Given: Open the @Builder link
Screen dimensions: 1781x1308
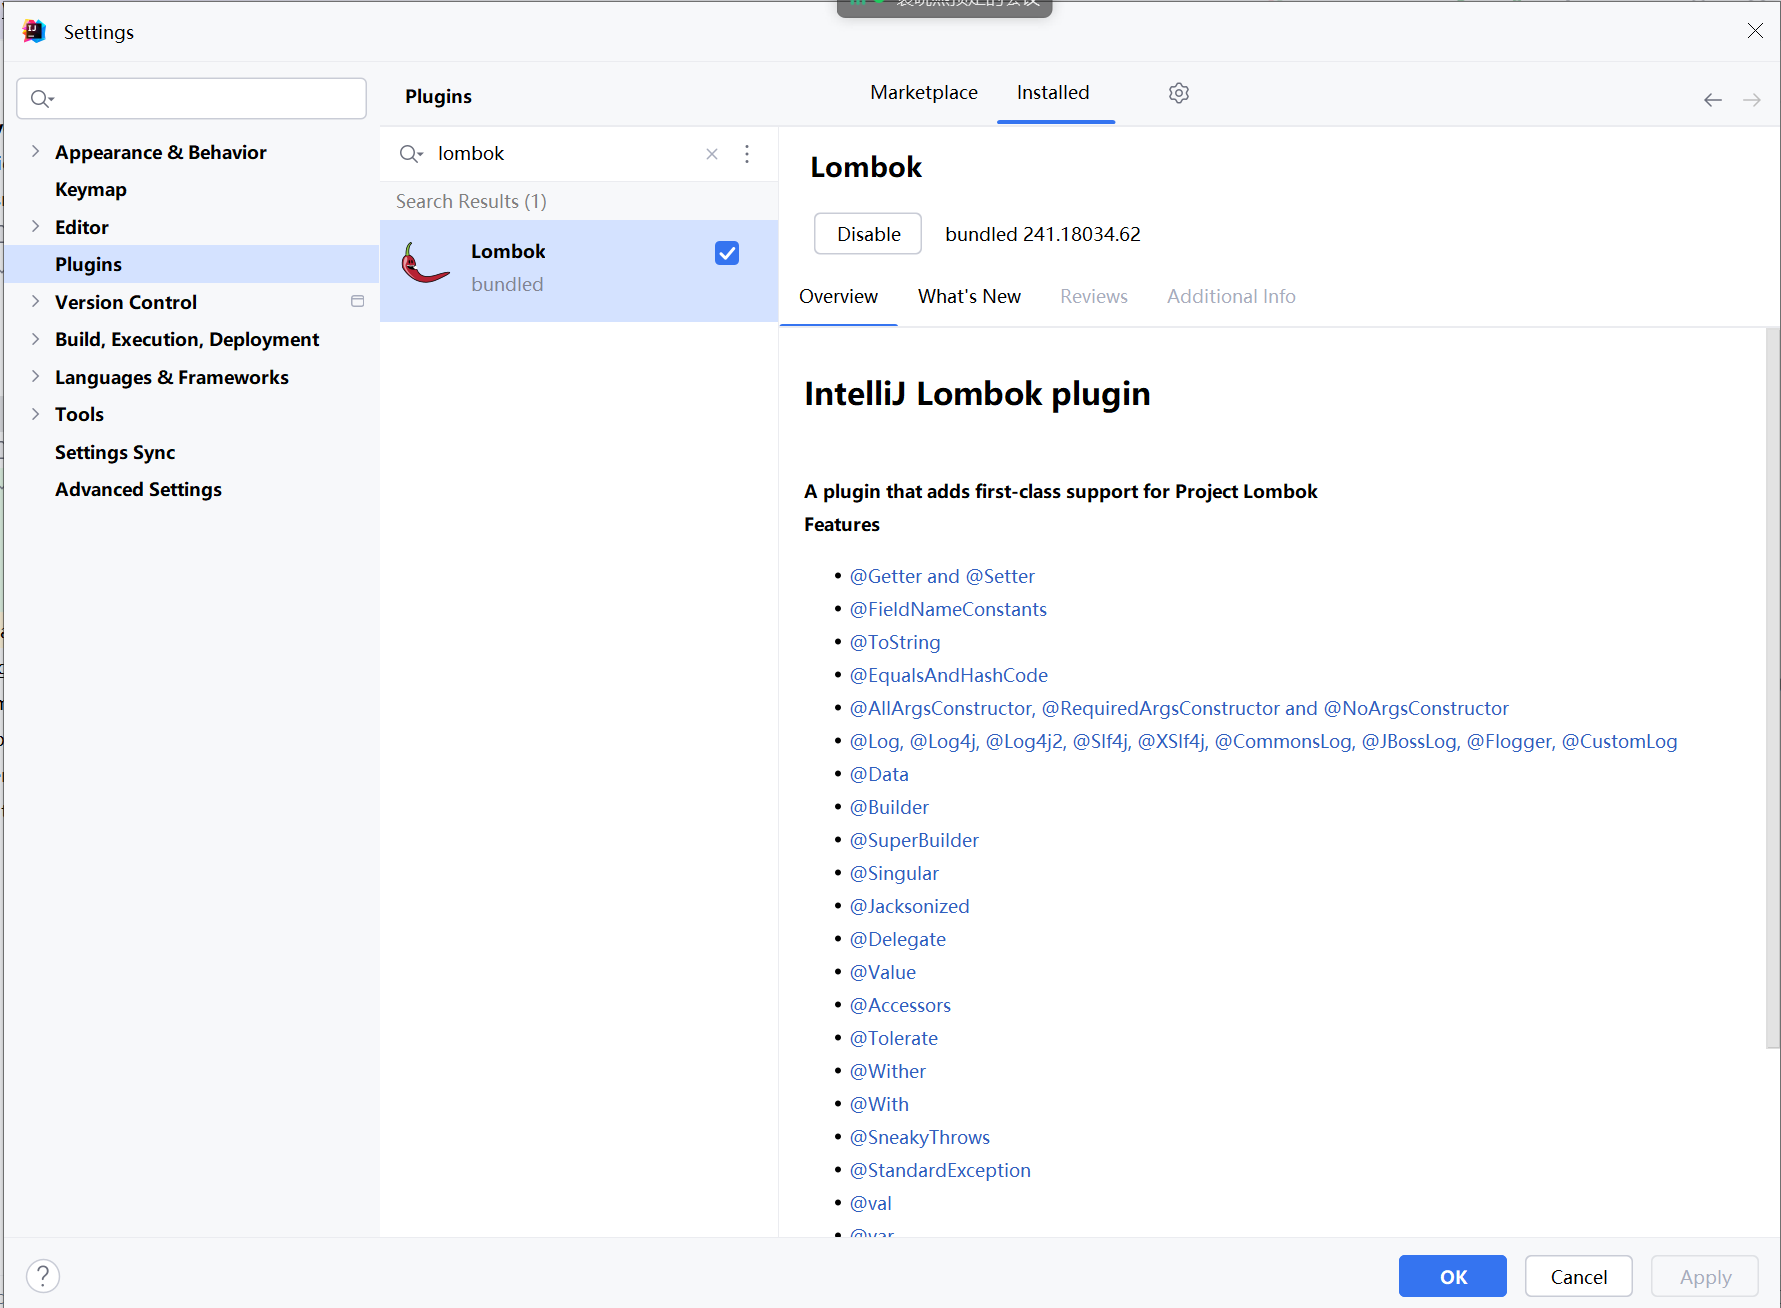Looking at the screenshot, I should pyautogui.click(x=889, y=807).
